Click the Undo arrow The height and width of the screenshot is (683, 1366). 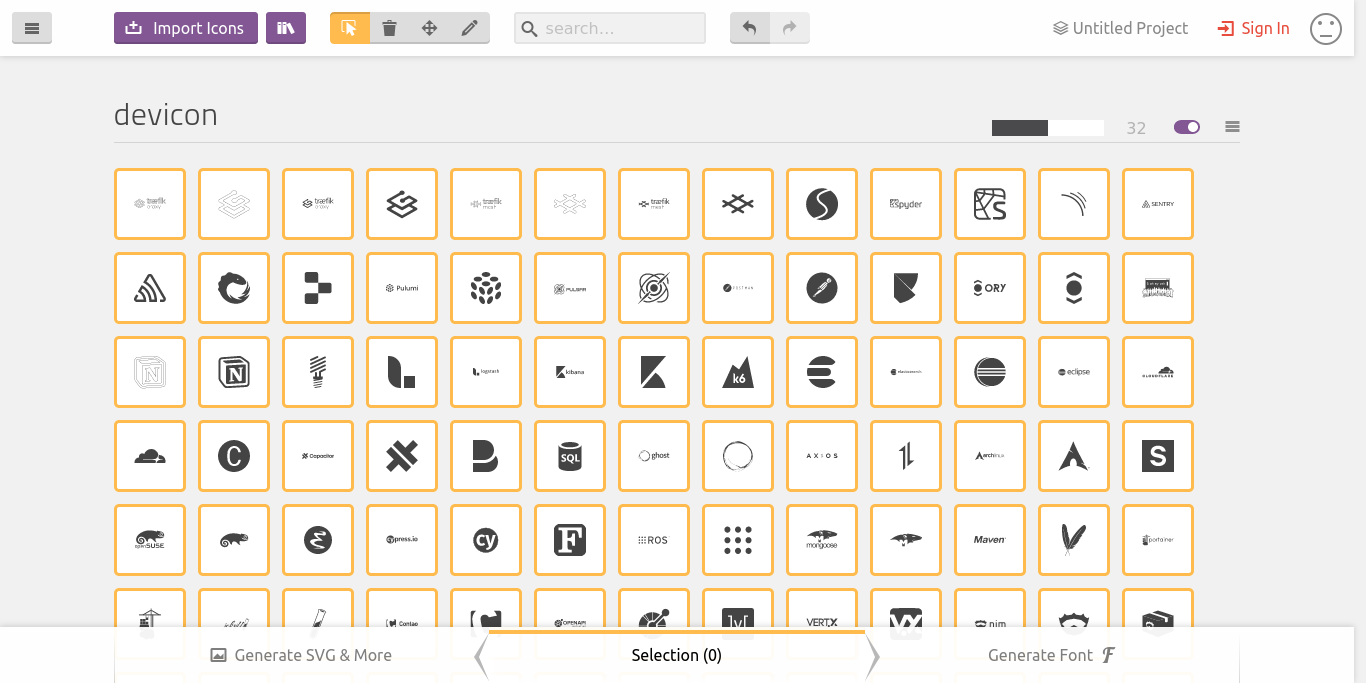click(x=750, y=28)
